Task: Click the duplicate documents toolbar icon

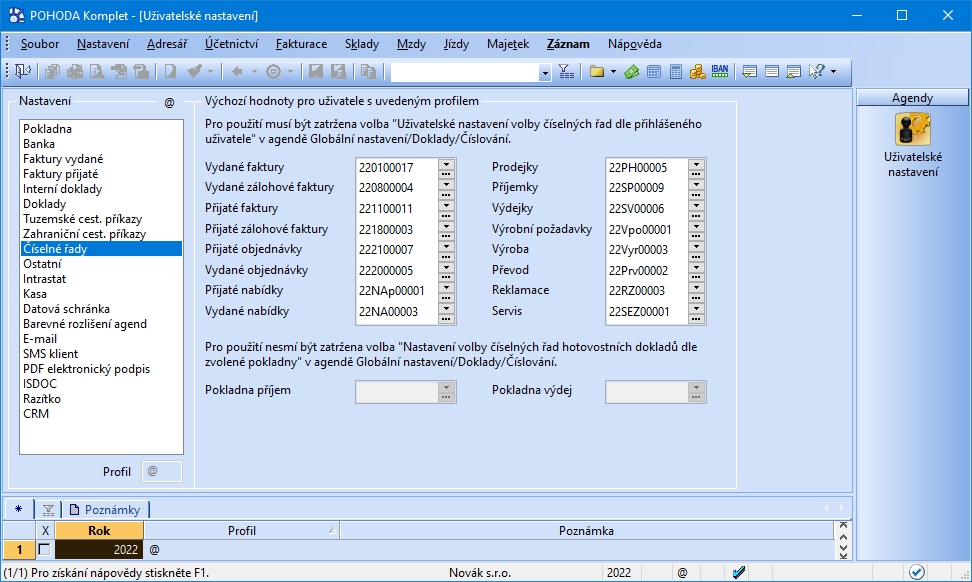Action: (x=368, y=72)
